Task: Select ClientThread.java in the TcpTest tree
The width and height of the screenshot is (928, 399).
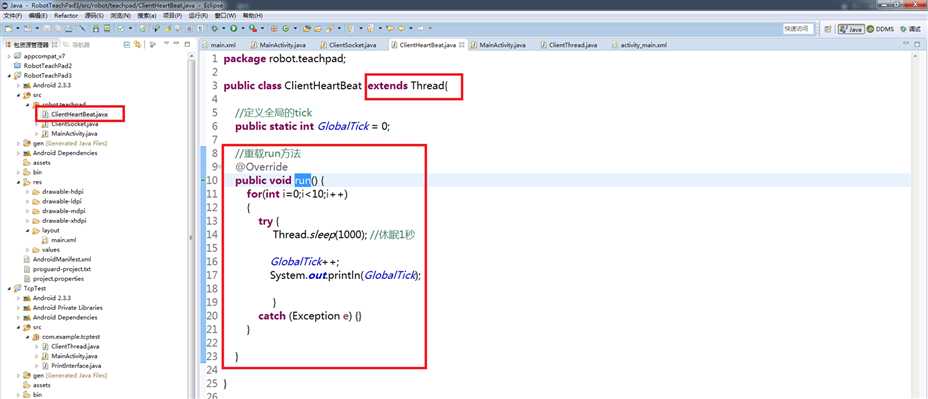Action: (70, 346)
